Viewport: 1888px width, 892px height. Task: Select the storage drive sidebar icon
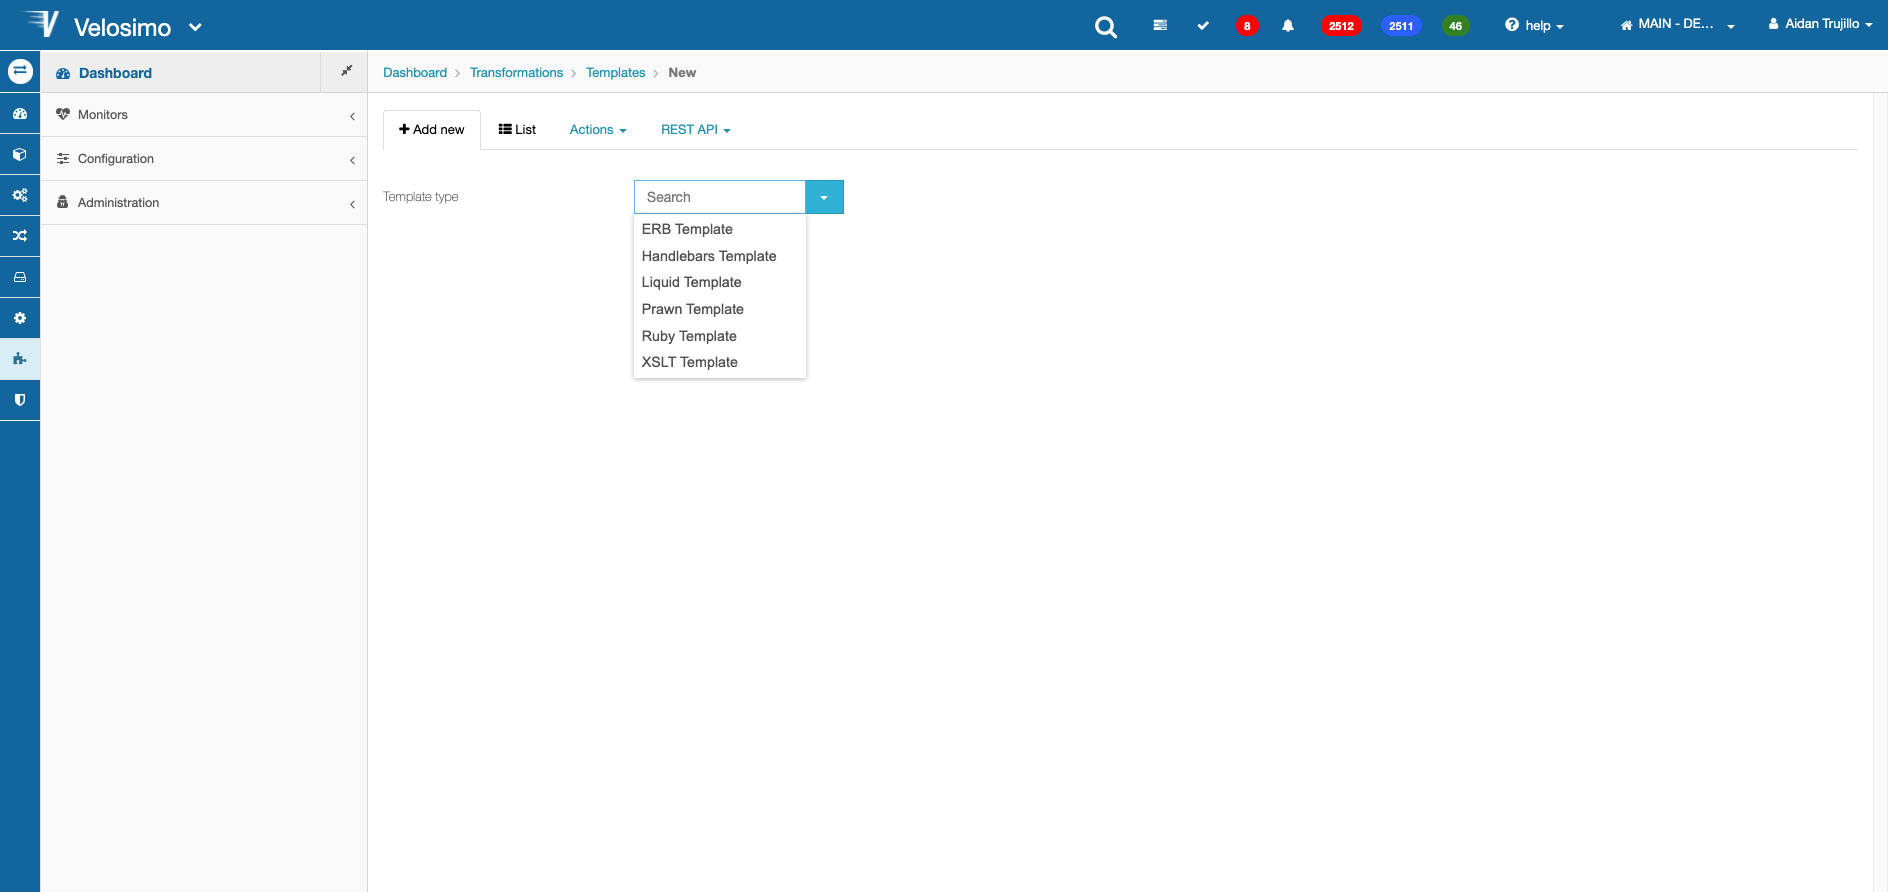tap(20, 277)
